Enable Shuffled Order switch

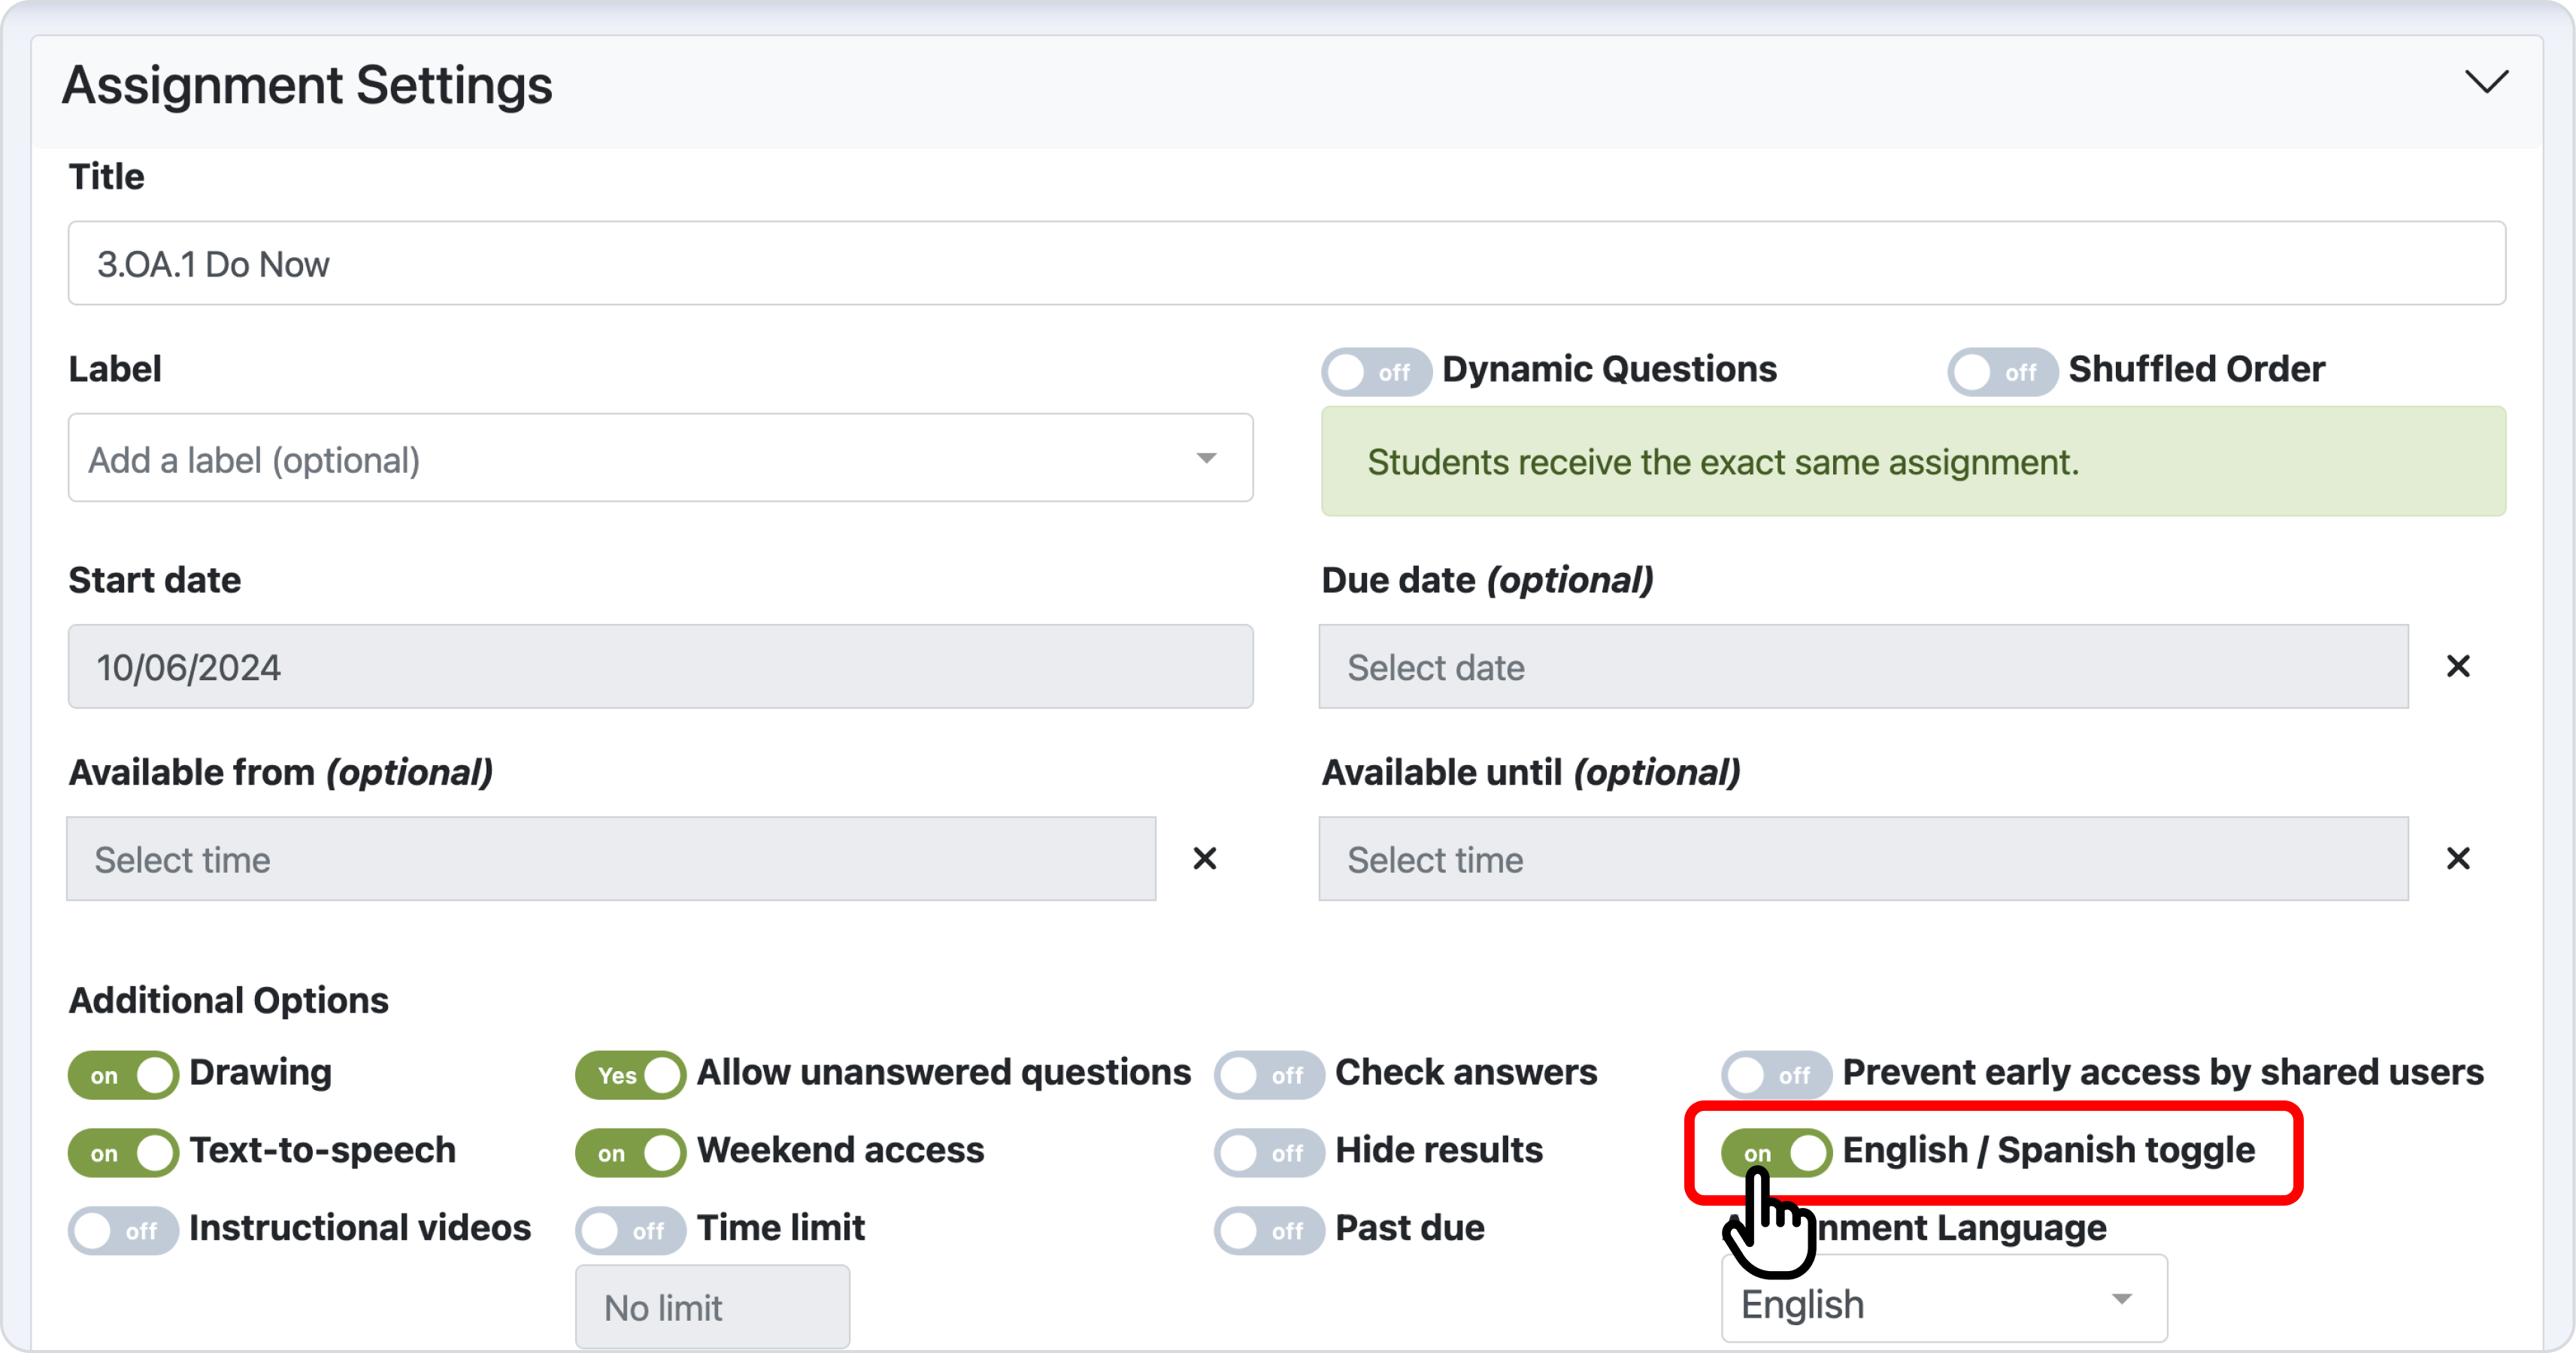coord(2002,372)
